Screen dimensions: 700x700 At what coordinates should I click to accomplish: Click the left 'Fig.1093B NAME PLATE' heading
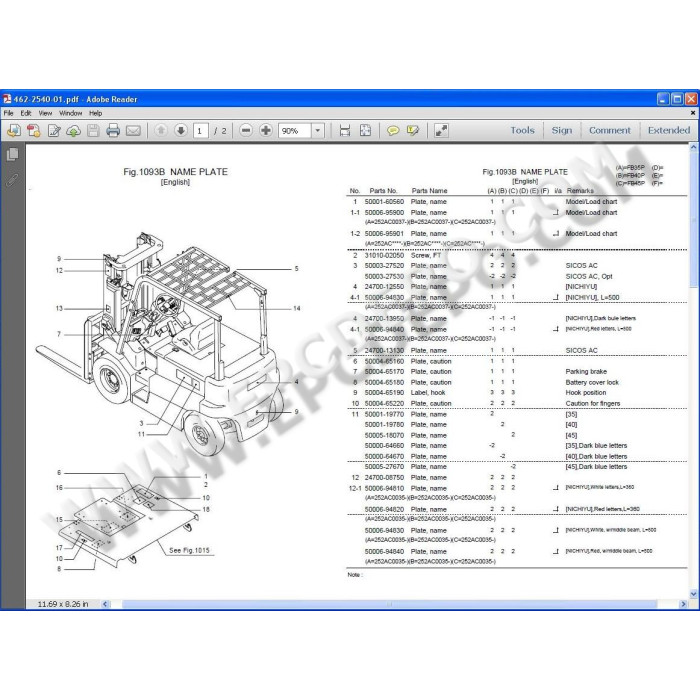[x=175, y=172]
